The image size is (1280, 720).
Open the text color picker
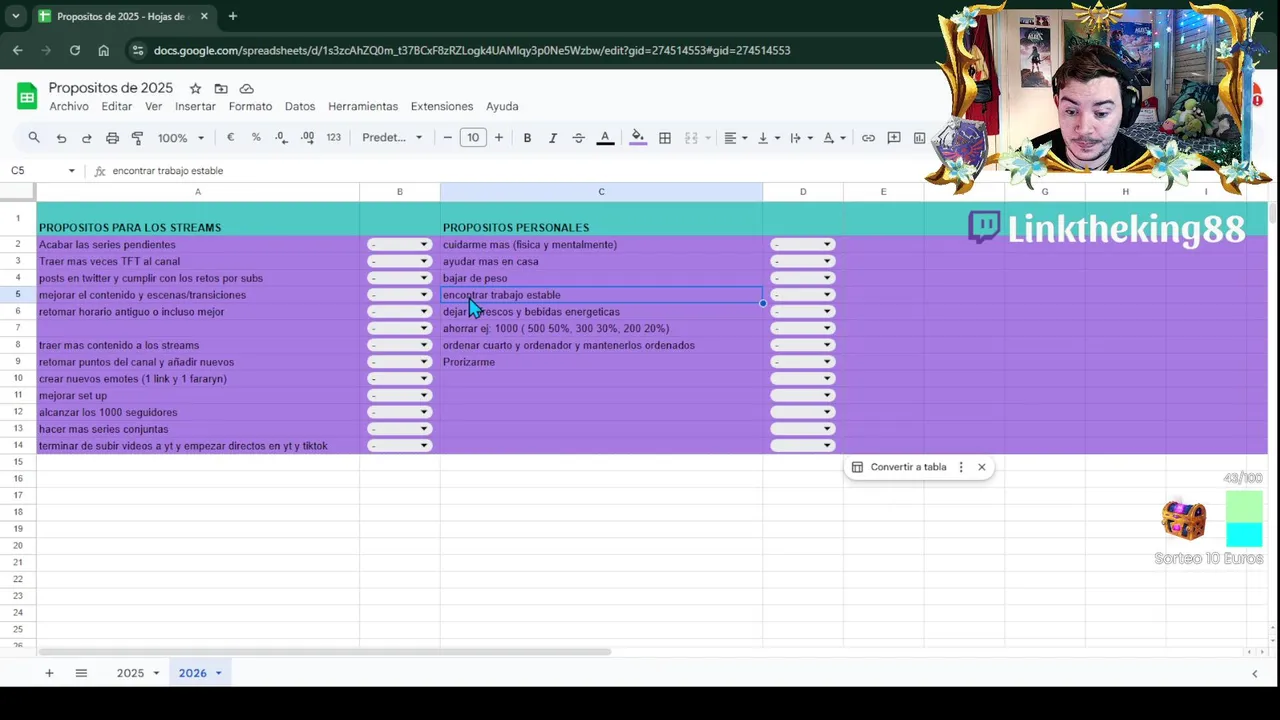(605, 138)
